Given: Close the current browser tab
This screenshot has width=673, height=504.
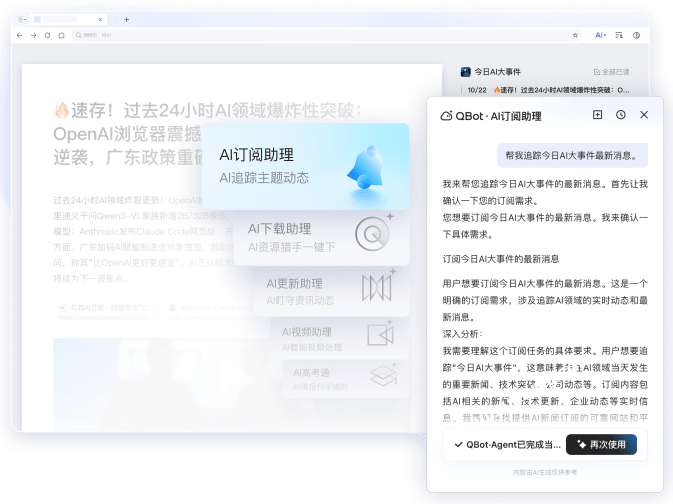Looking at the screenshot, I should tap(100, 19).
